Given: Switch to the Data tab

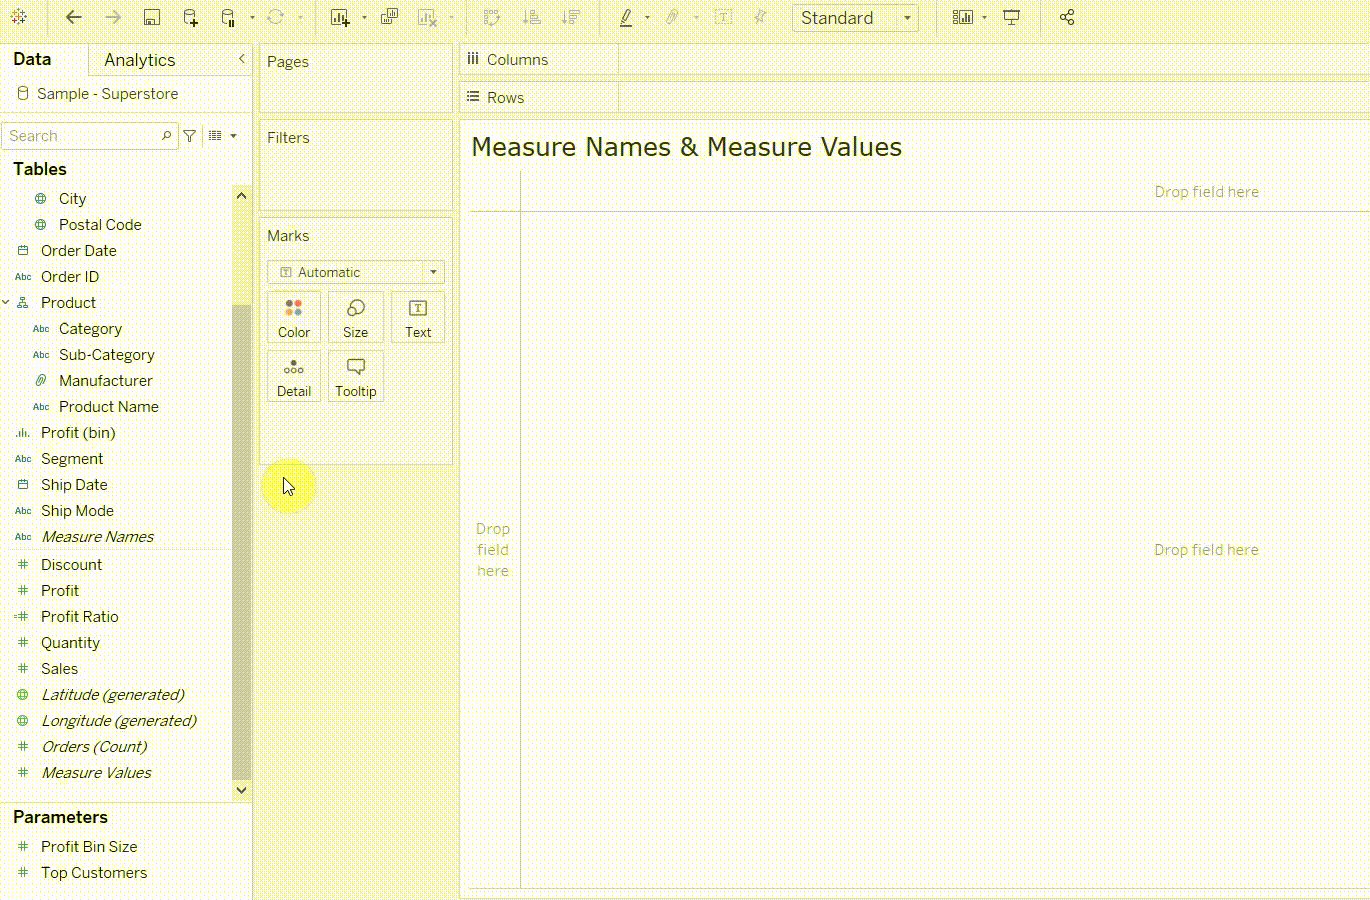Looking at the screenshot, I should (32, 59).
